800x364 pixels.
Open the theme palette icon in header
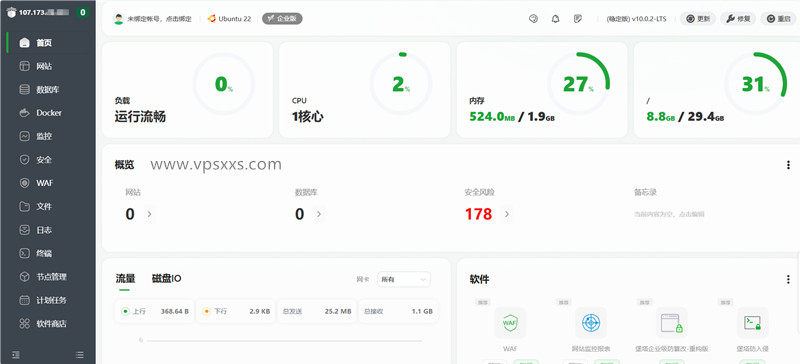pos(533,19)
